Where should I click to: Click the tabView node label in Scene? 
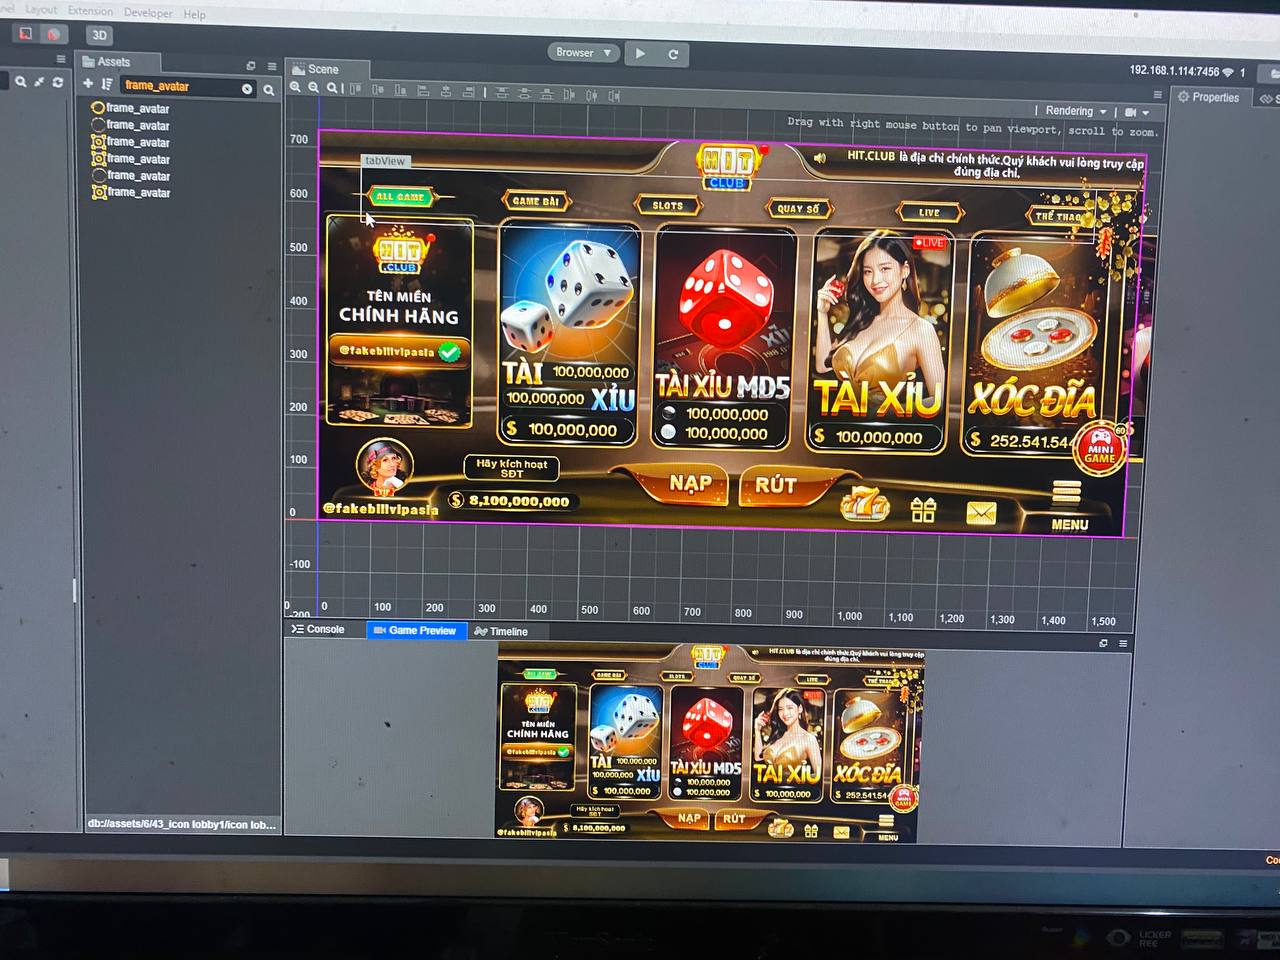(x=385, y=161)
